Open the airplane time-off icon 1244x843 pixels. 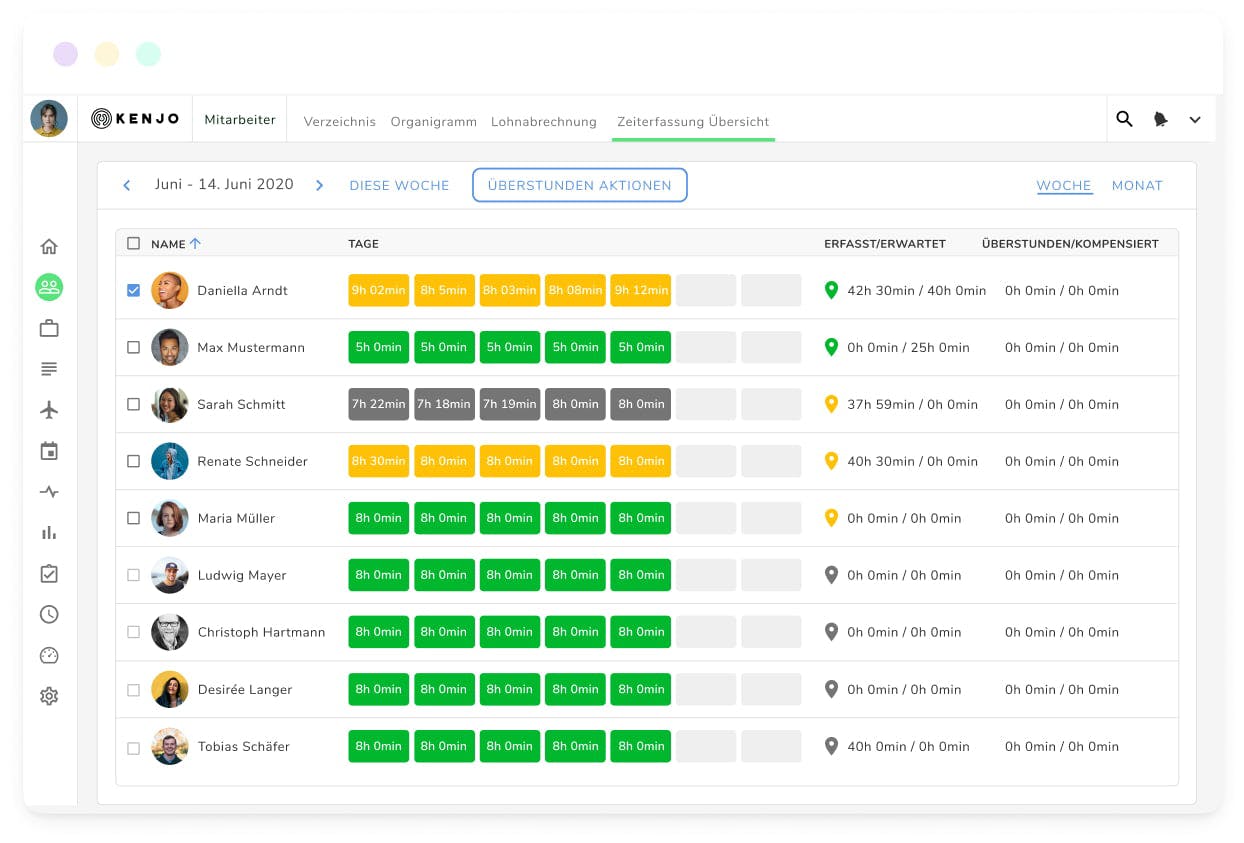49,410
